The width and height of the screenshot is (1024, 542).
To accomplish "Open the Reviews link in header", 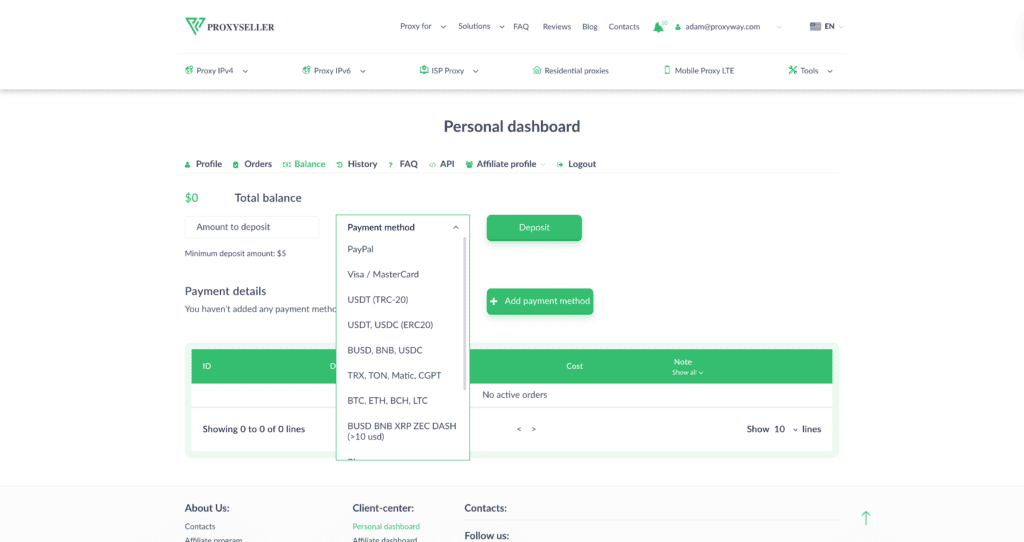I will (557, 27).
